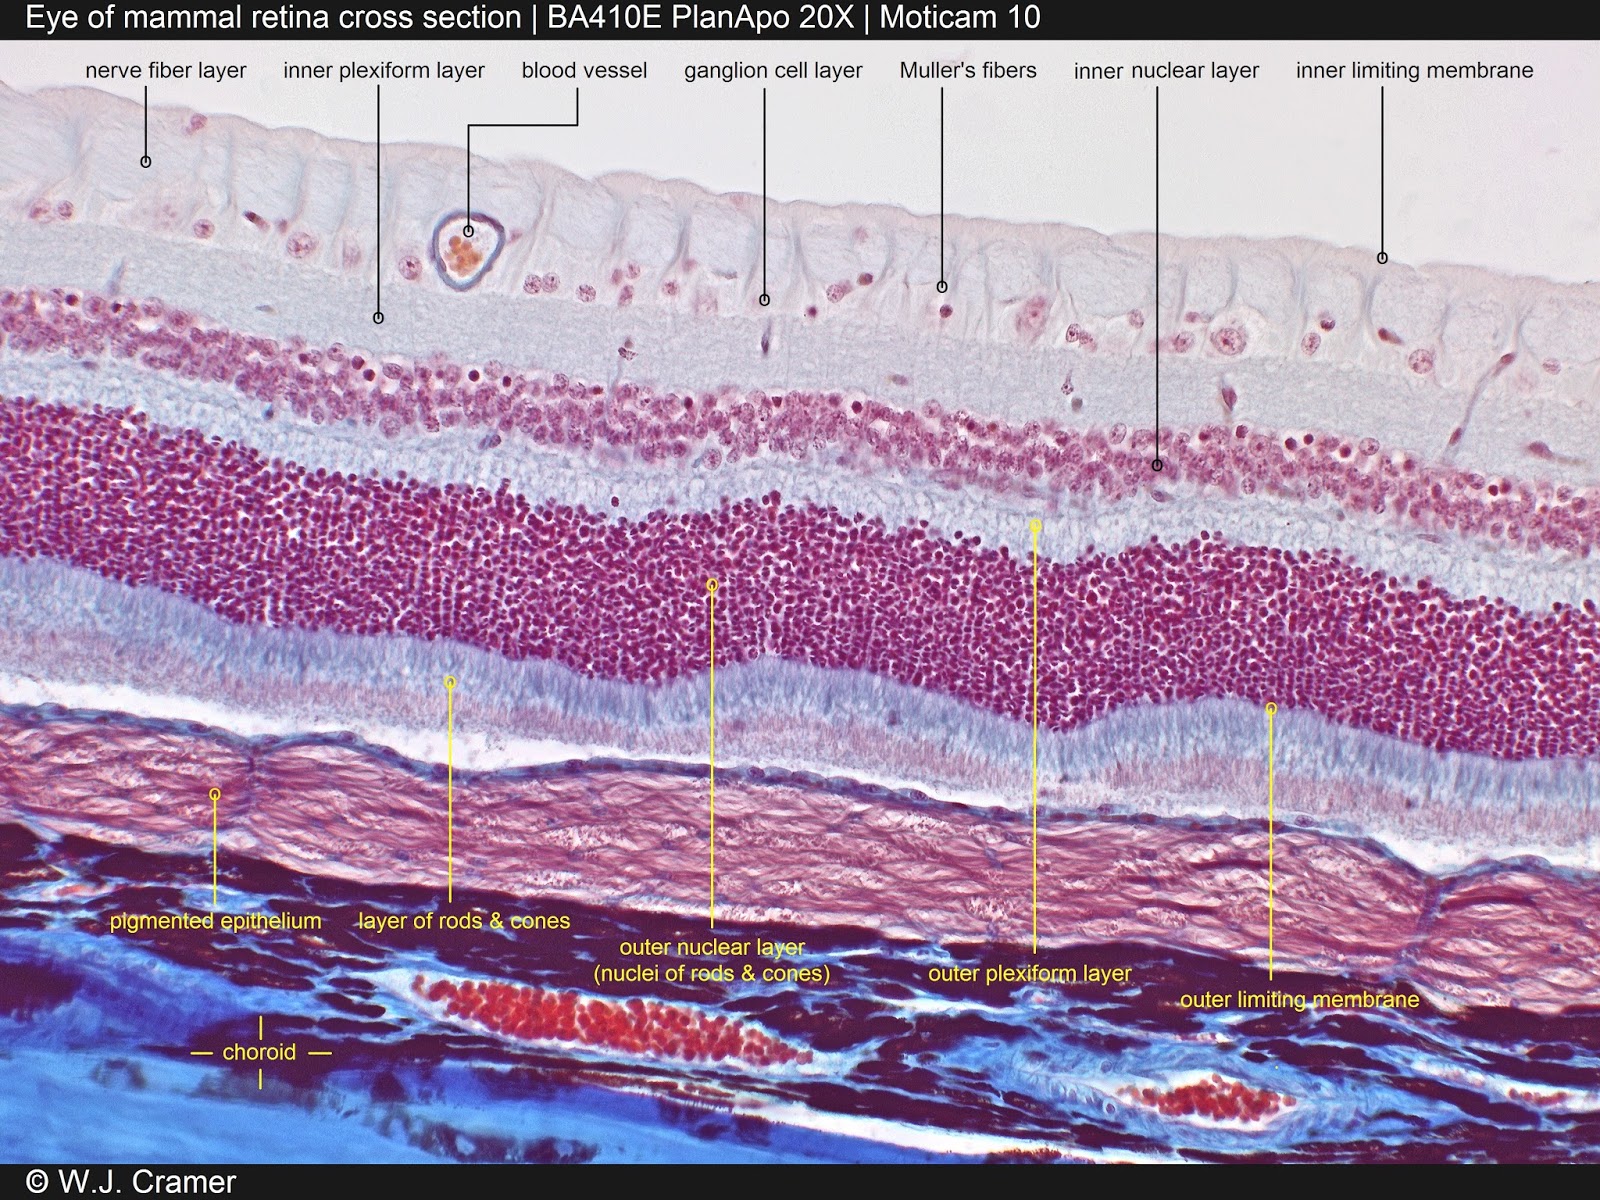Select the inner nuclear layer marker circle
Viewport: 1600px width, 1200px height.
(1158, 465)
